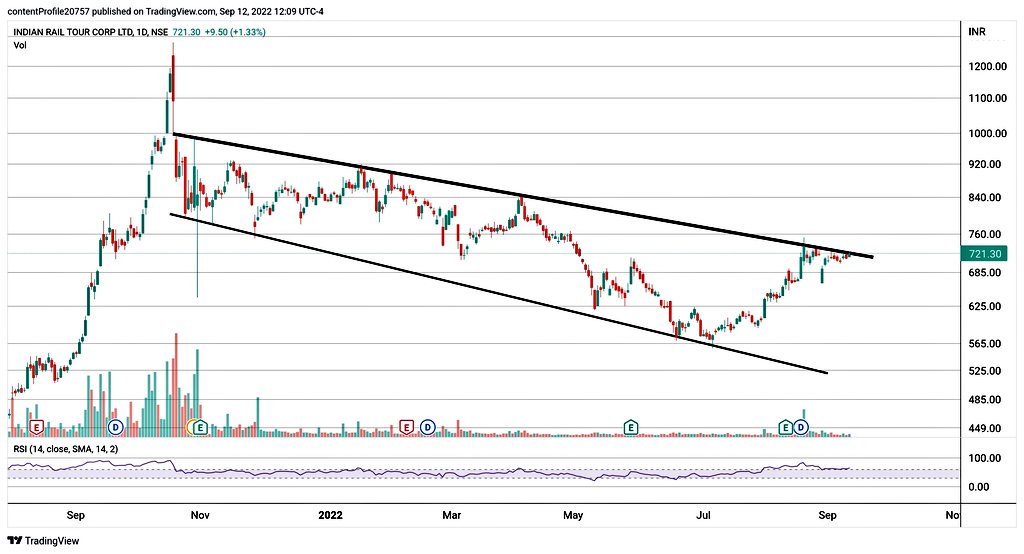
Task: Click the 485.00 price axis label
Action: [985, 400]
